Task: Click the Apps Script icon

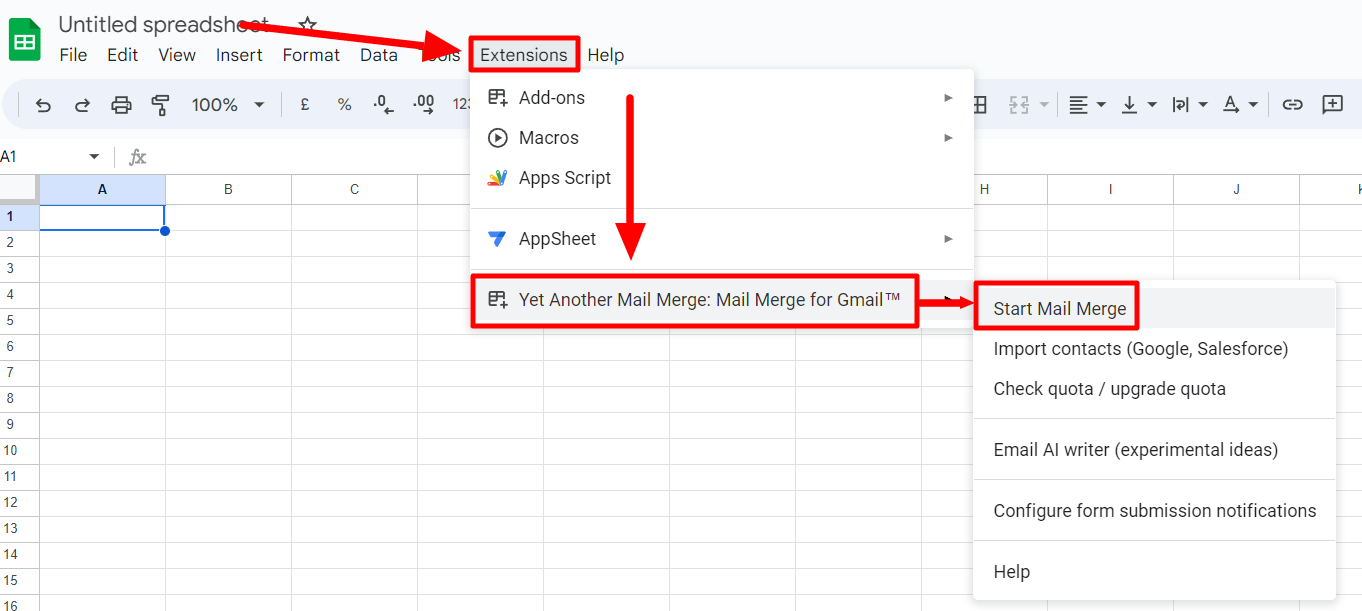Action: point(497,178)
